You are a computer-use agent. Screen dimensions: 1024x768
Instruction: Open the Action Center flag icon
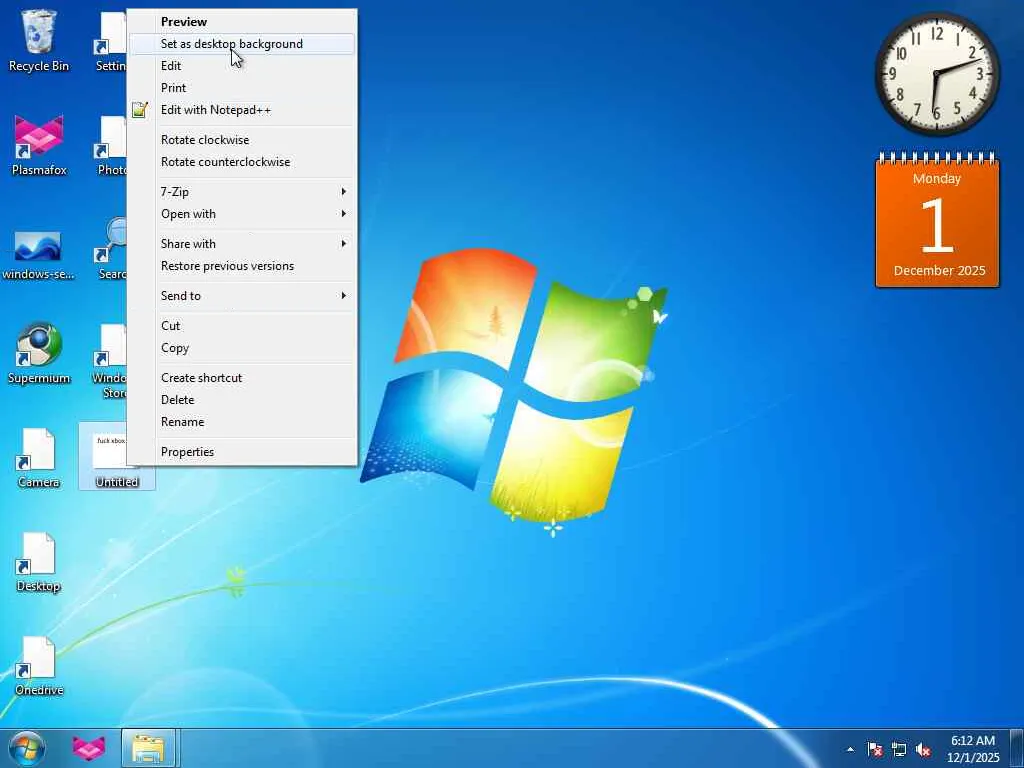coord(874,750)
